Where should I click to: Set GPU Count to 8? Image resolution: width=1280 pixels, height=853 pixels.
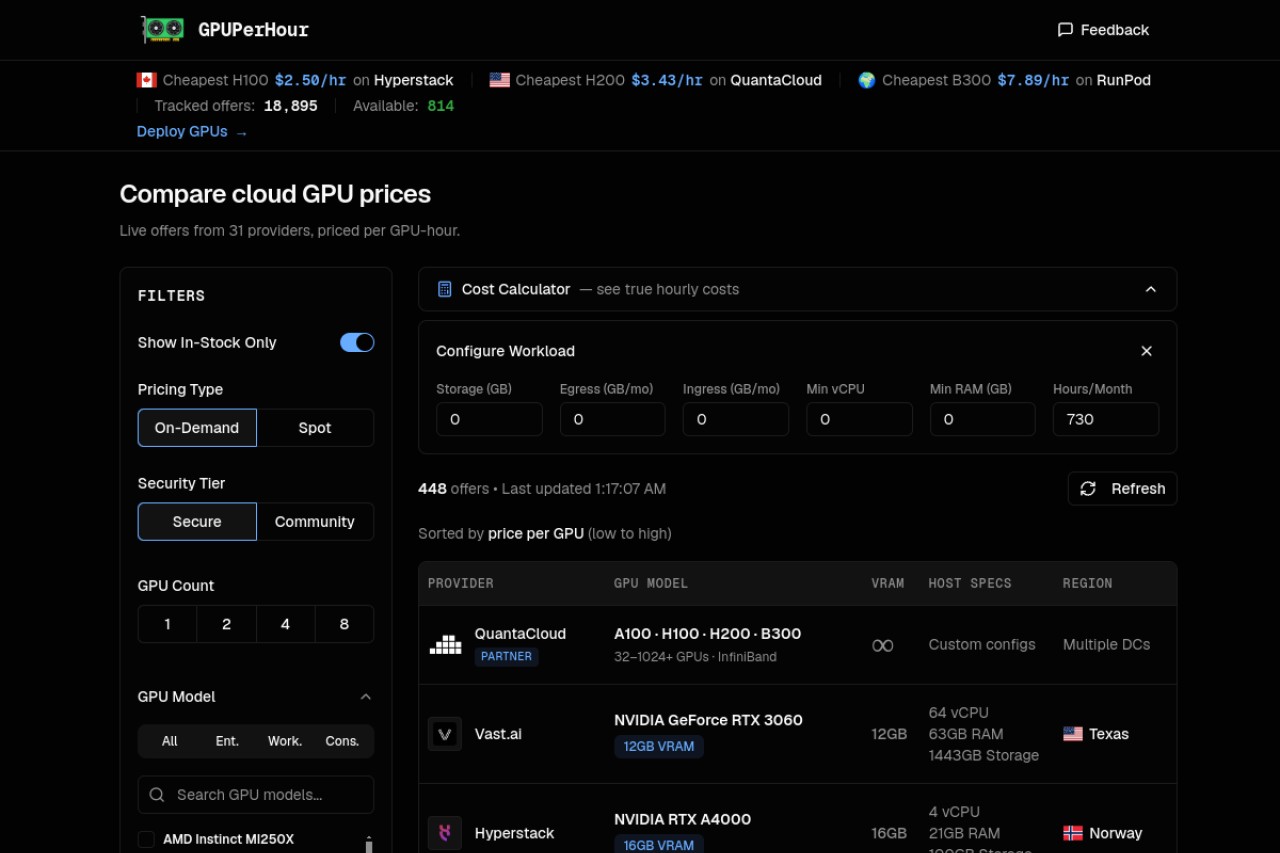pyautogui.click(x=344, y=624)
